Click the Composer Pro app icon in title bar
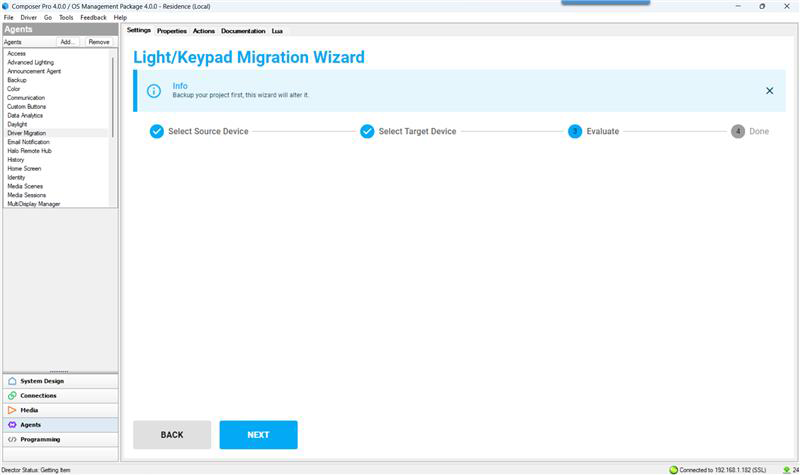This screenshot has height=475, width=800. [6, 6]
